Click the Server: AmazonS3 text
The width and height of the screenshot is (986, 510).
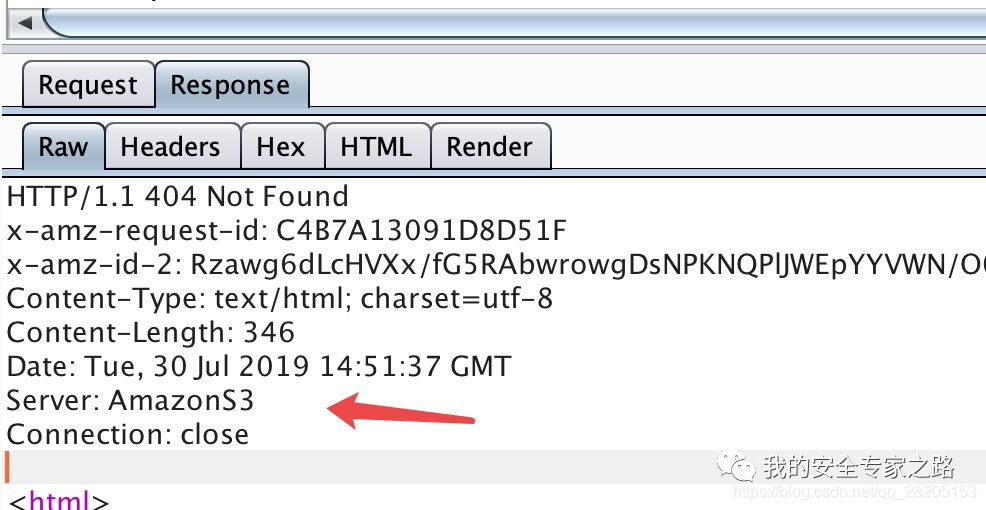pyautogui.click(x=130, y=401)
